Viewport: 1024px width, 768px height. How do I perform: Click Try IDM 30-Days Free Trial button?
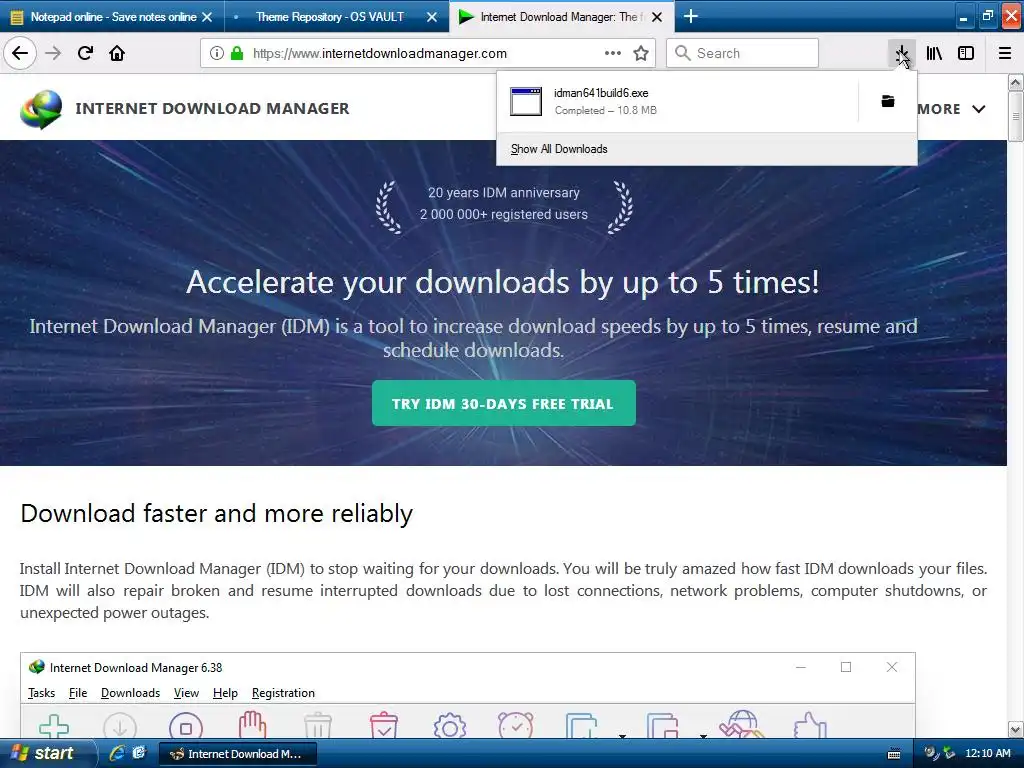[504, 404]
